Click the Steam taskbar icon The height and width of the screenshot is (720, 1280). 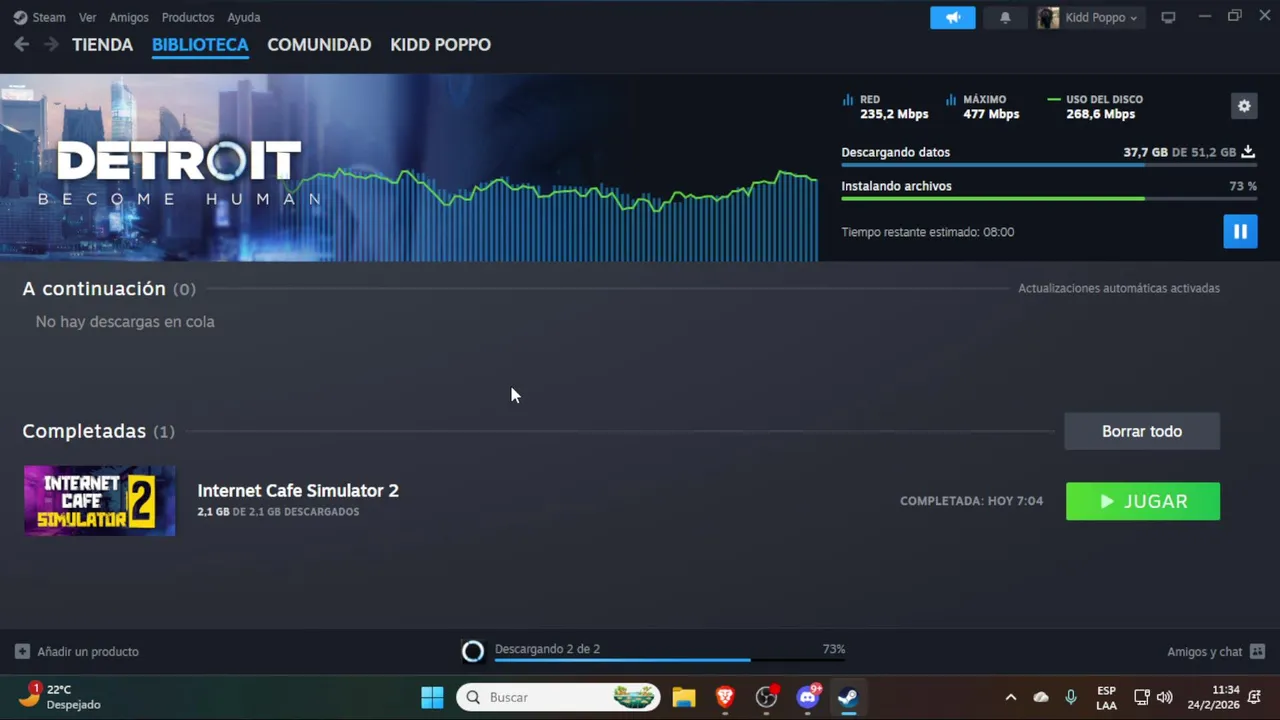848,697
